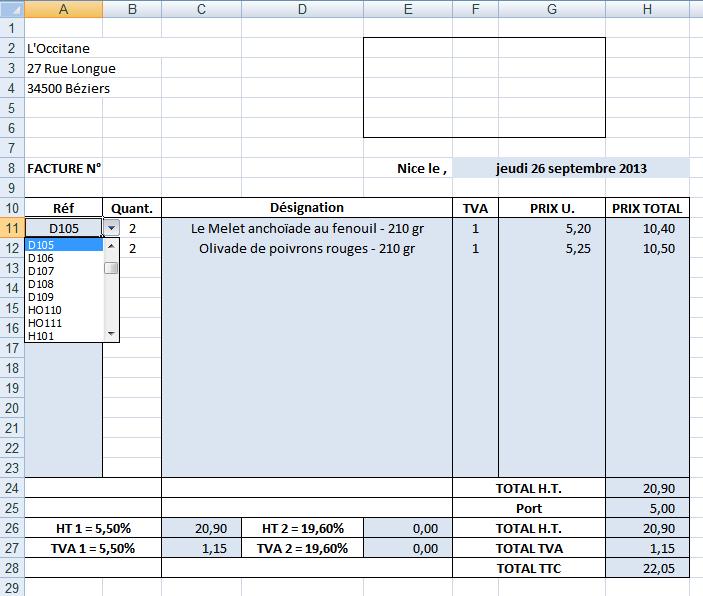Click the dropdown list scroll-up arrow

click(x=112, y=244)
